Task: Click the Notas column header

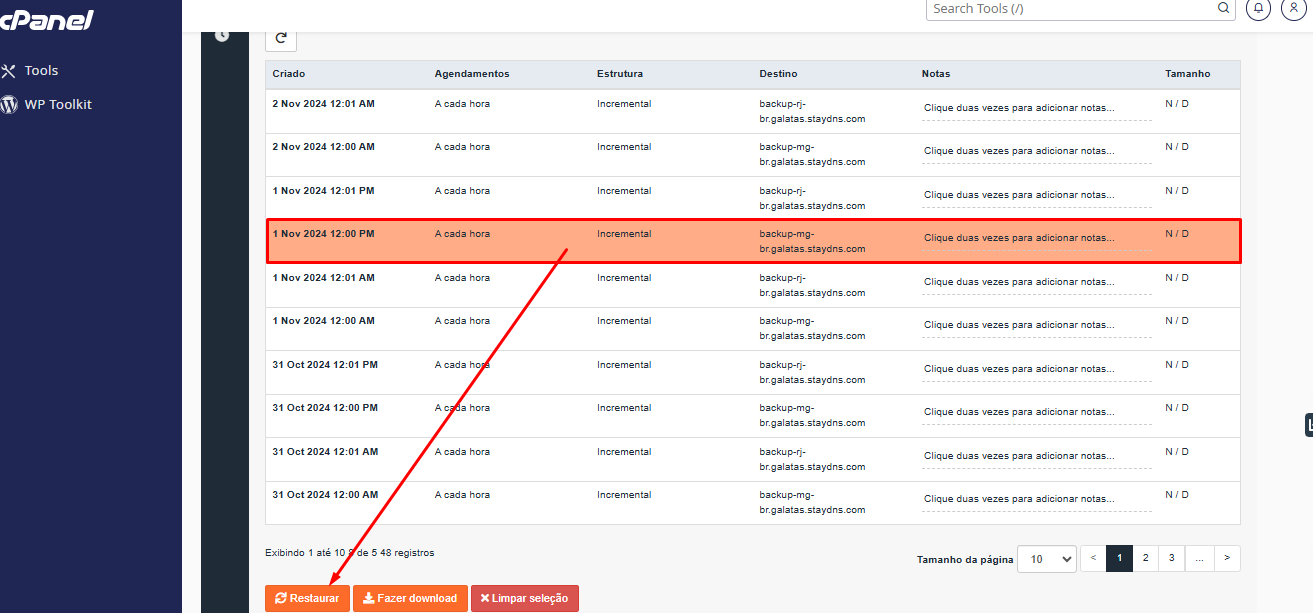Action: [936, 74]
